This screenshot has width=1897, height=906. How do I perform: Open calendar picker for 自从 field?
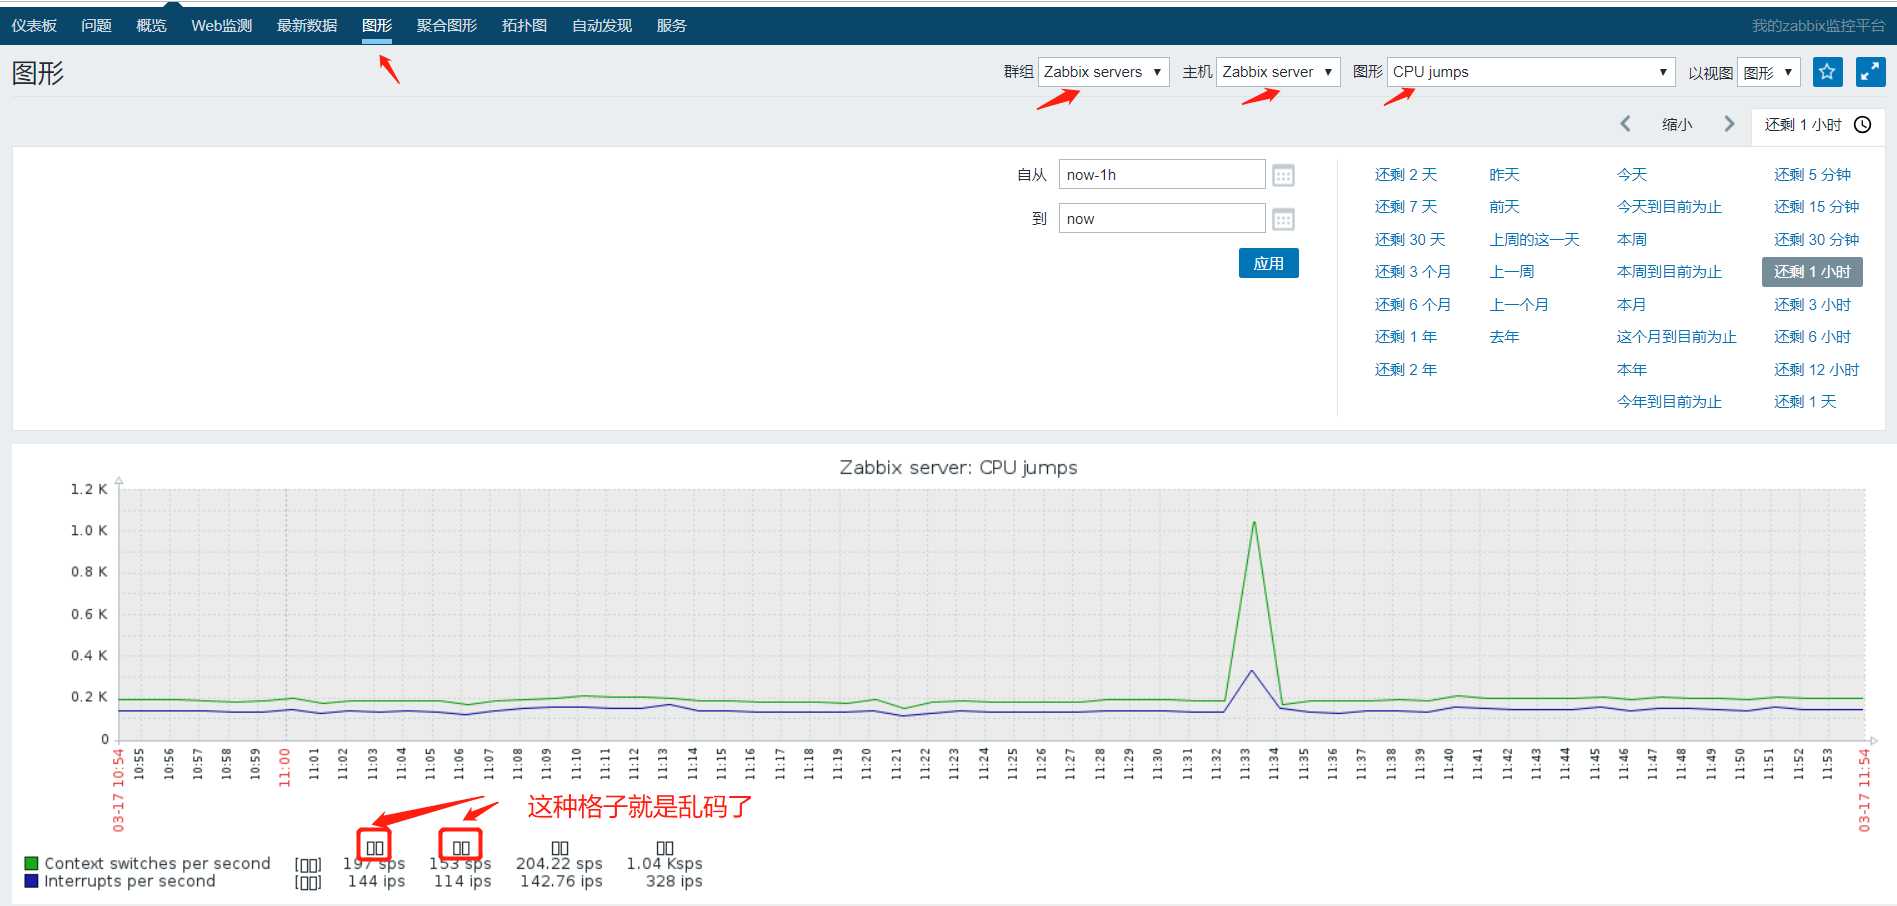[1283, 175]
